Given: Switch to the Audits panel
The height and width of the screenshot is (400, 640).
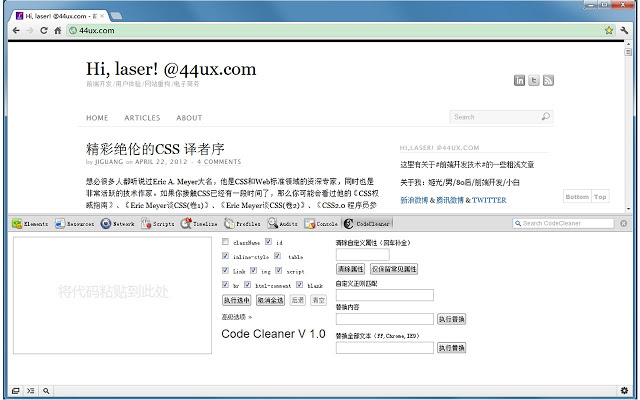Looking at the screenshot, I should pos(282,224).
